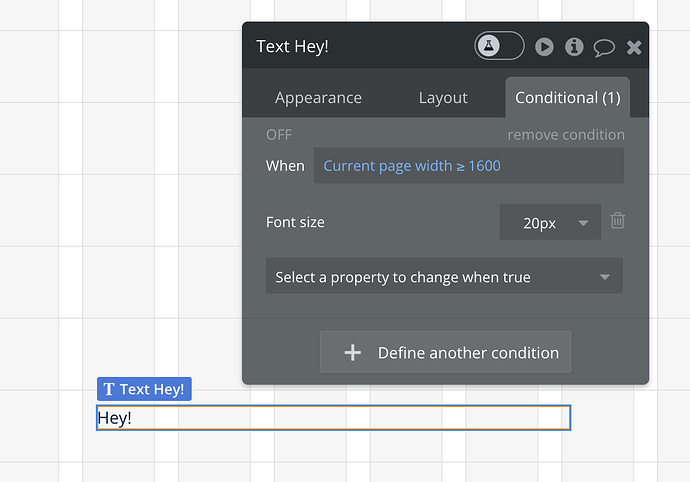
Task: Open the Layout tab
Action: 443,97
